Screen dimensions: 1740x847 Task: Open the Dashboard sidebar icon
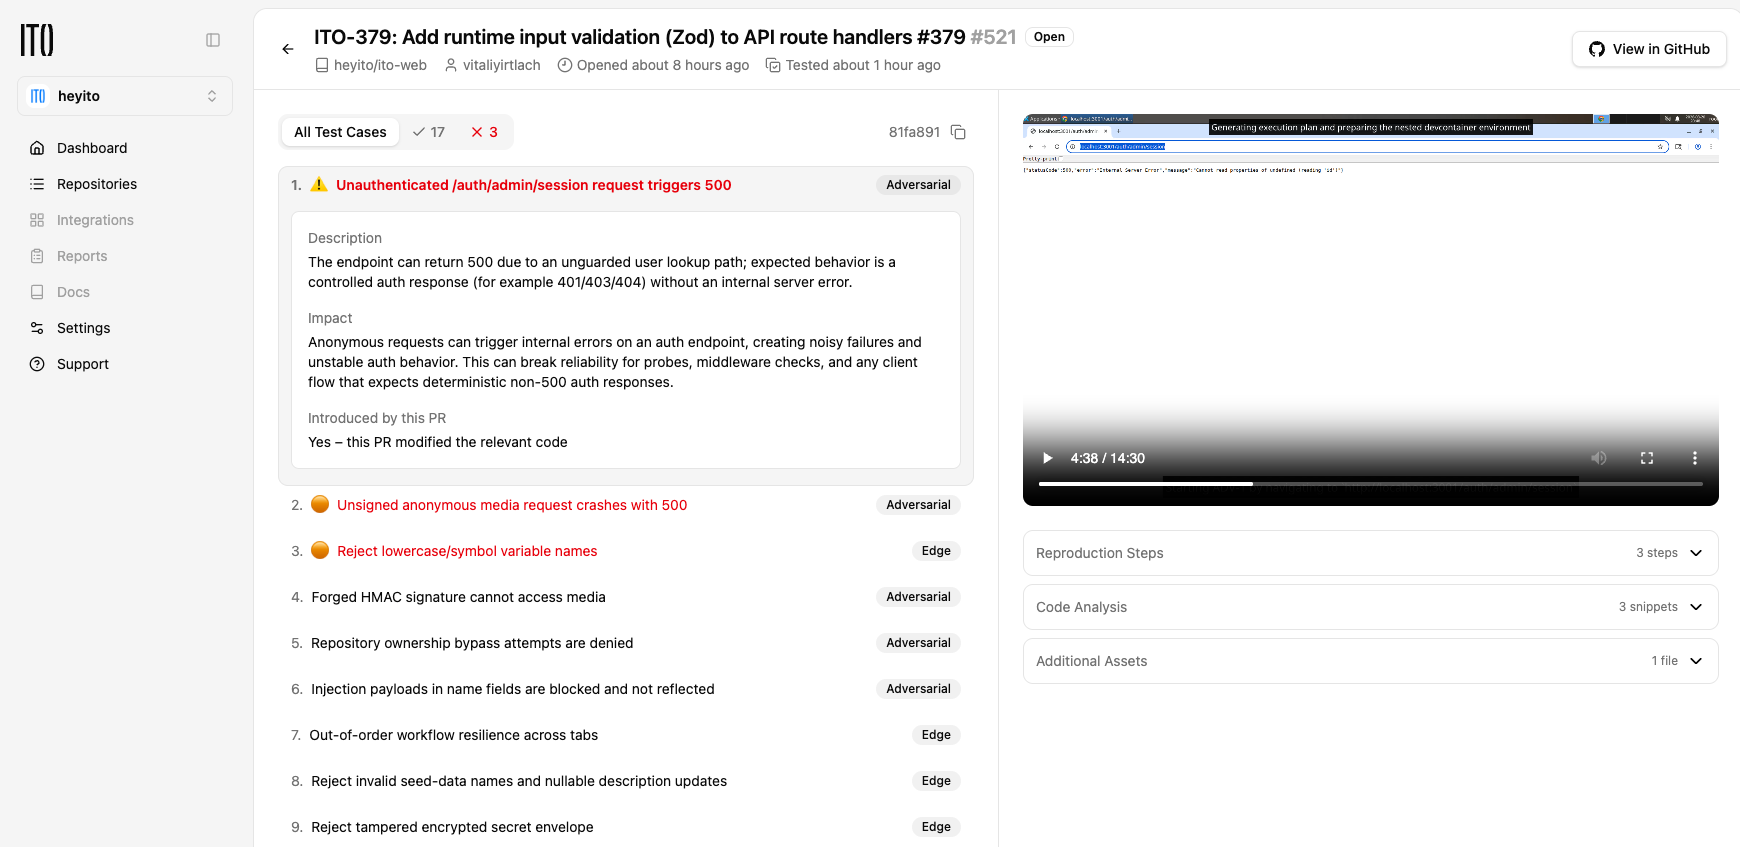click(37, 148)
